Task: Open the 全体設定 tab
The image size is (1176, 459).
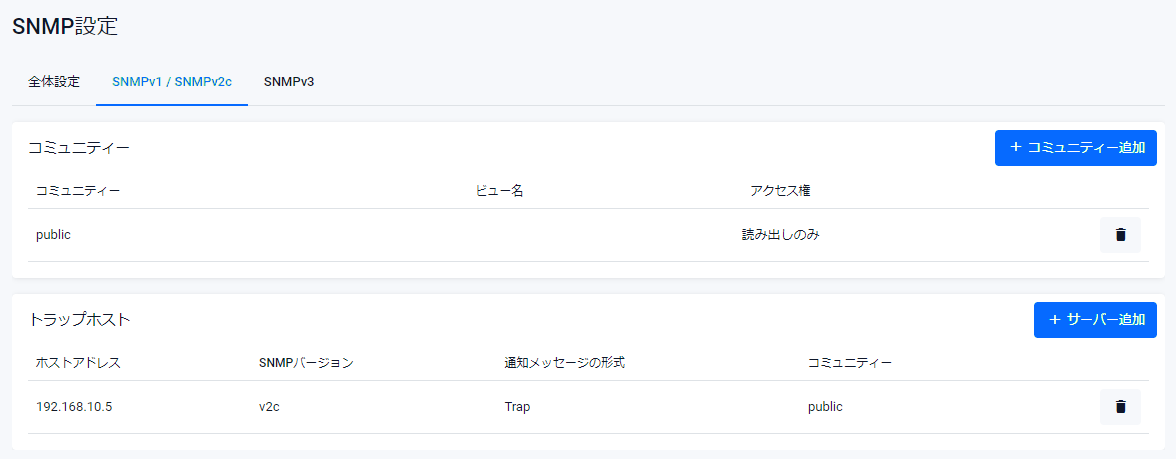Action: tap(54, 82)
